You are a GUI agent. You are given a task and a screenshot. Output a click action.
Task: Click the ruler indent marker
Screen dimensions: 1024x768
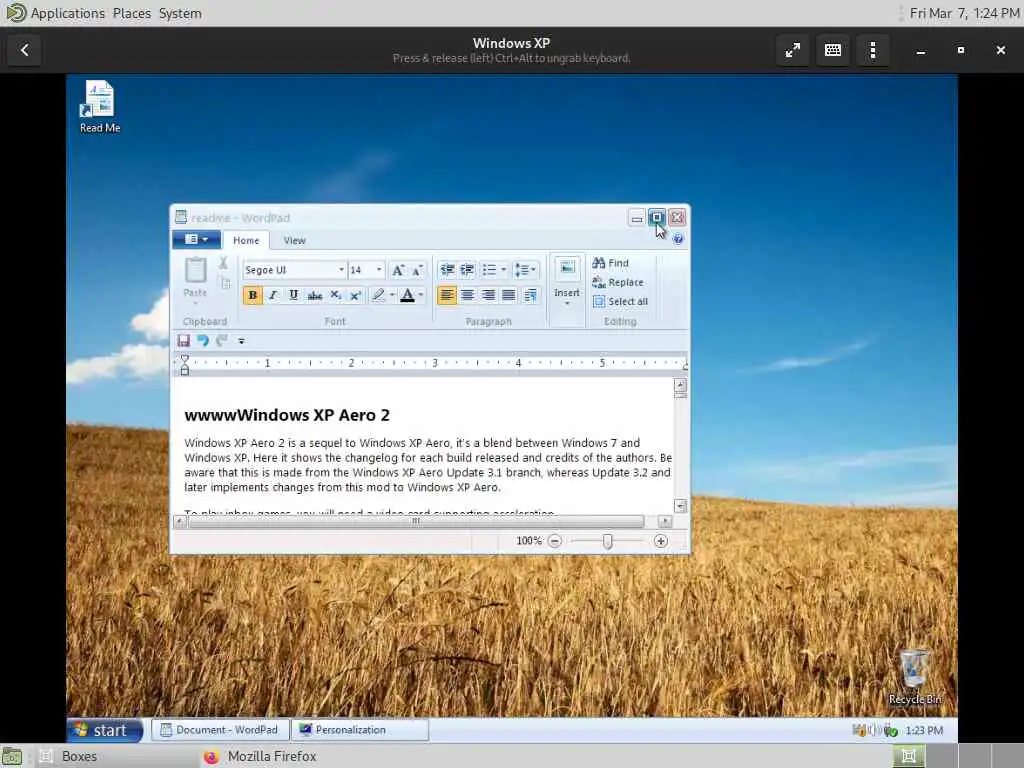pos(185,365)
